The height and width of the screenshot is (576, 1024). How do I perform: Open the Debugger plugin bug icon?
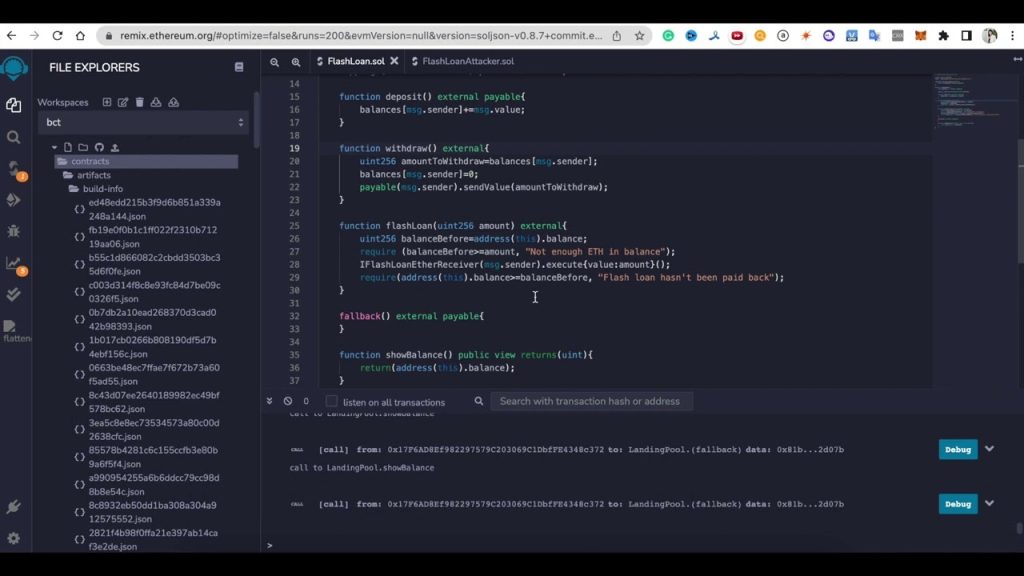coord(14,231)
